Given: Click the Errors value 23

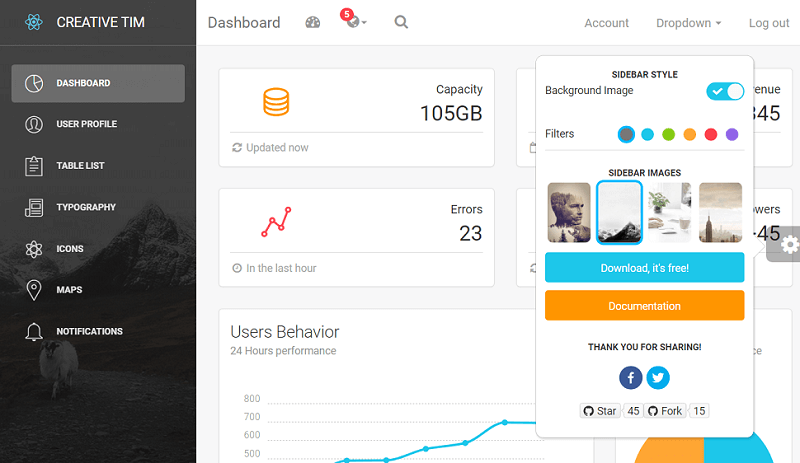Looking at the screenshot, I should tap(470, 233).
